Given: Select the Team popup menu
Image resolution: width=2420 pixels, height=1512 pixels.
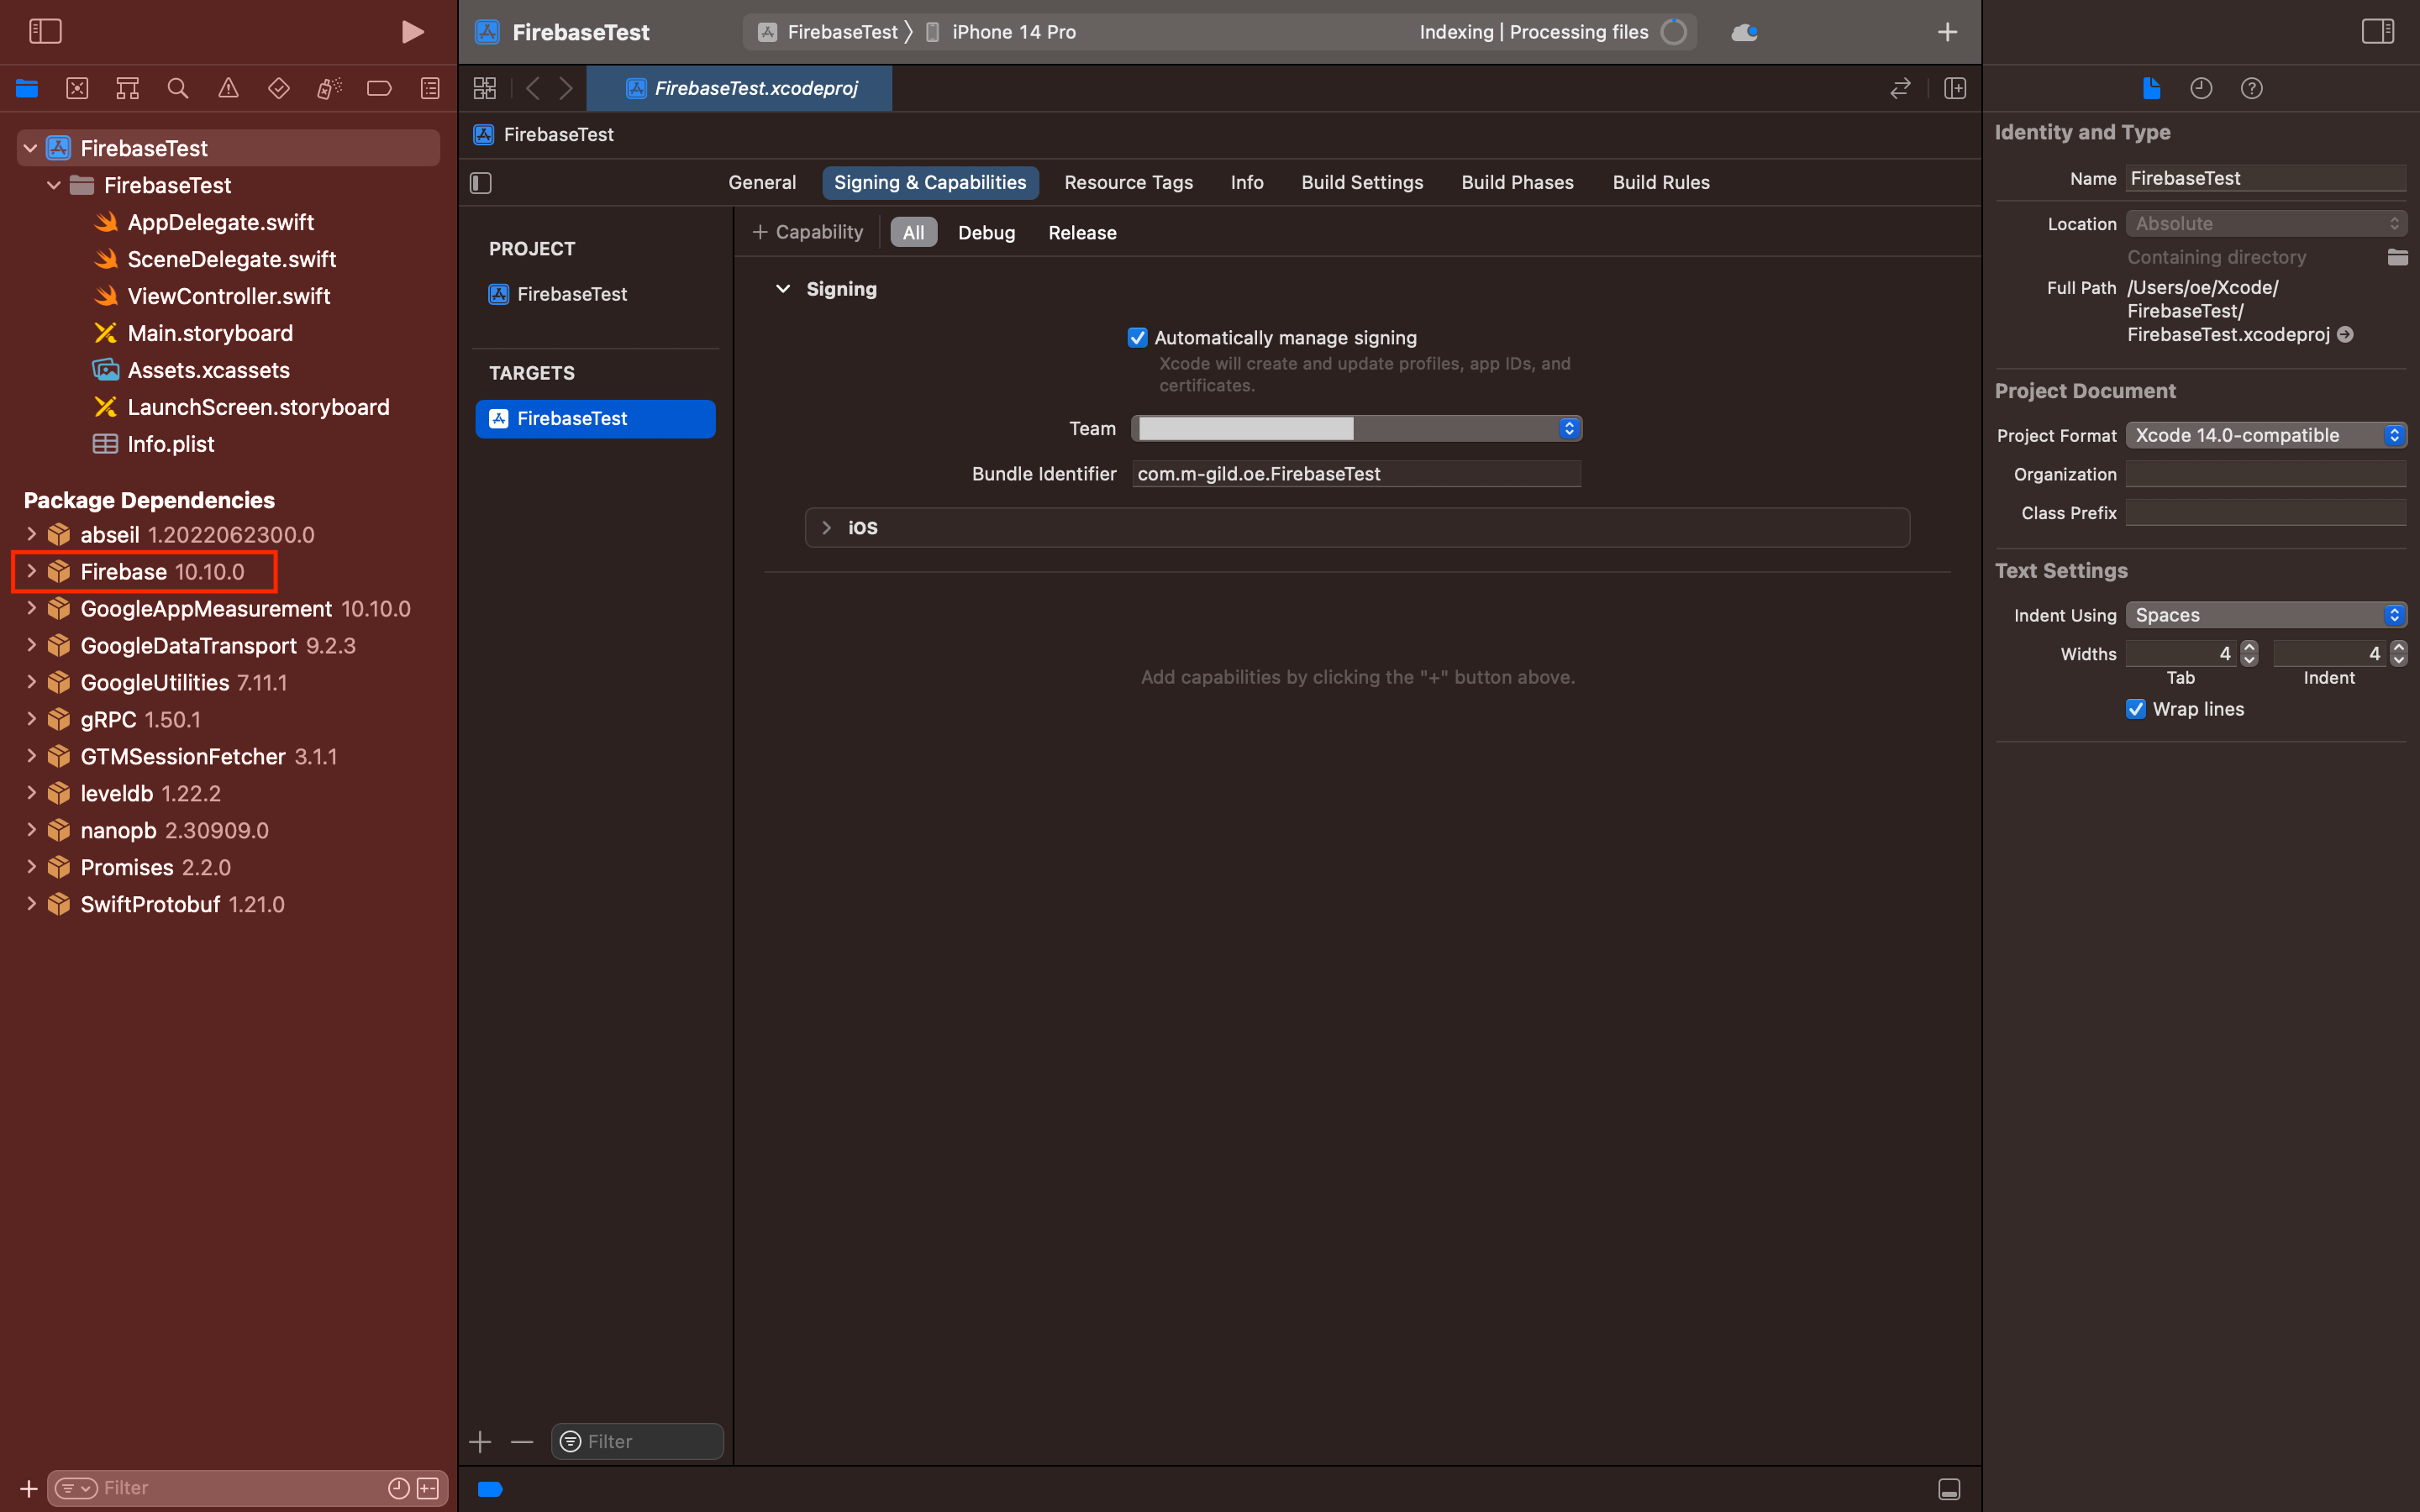Looking at the screenshot, I should tap(1356, 428).
